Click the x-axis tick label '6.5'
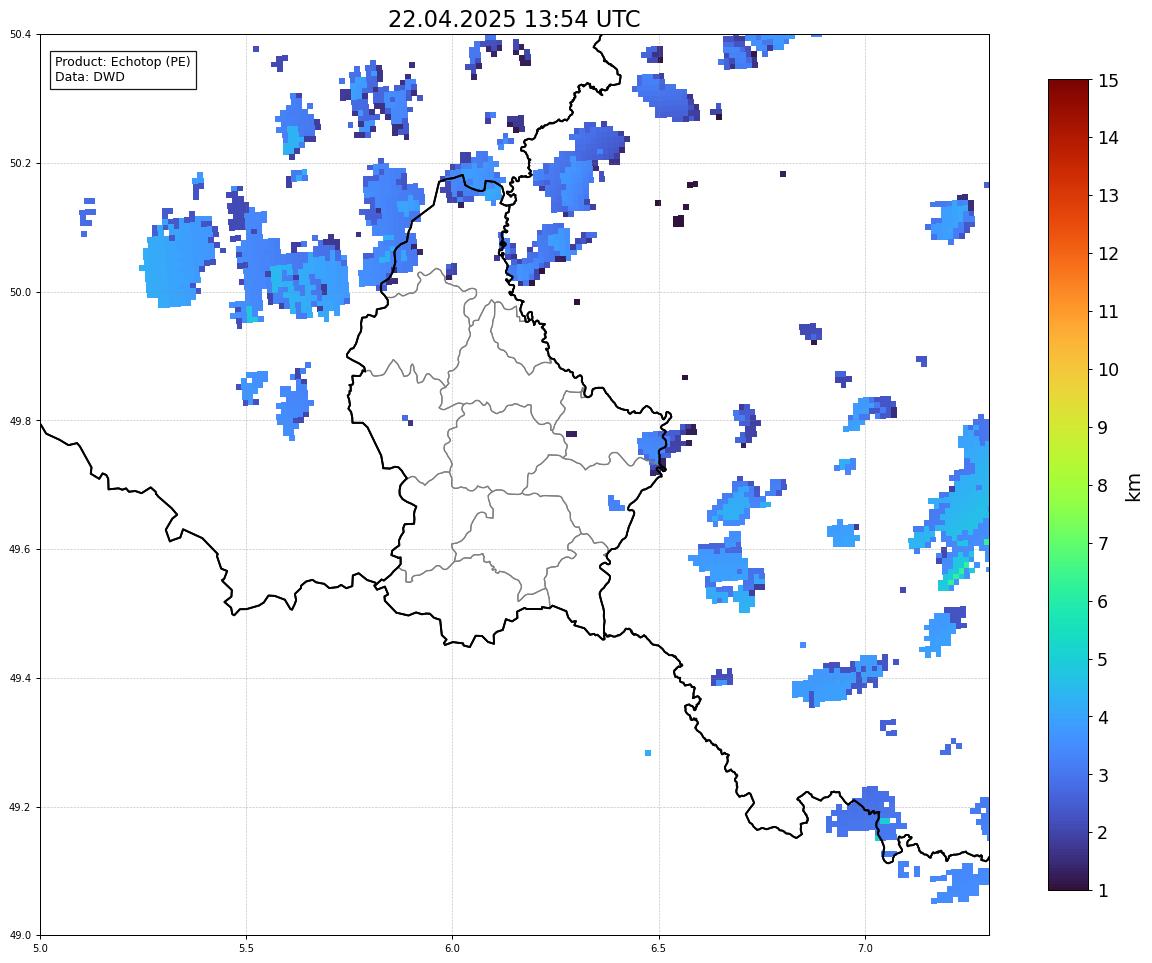 659,949
